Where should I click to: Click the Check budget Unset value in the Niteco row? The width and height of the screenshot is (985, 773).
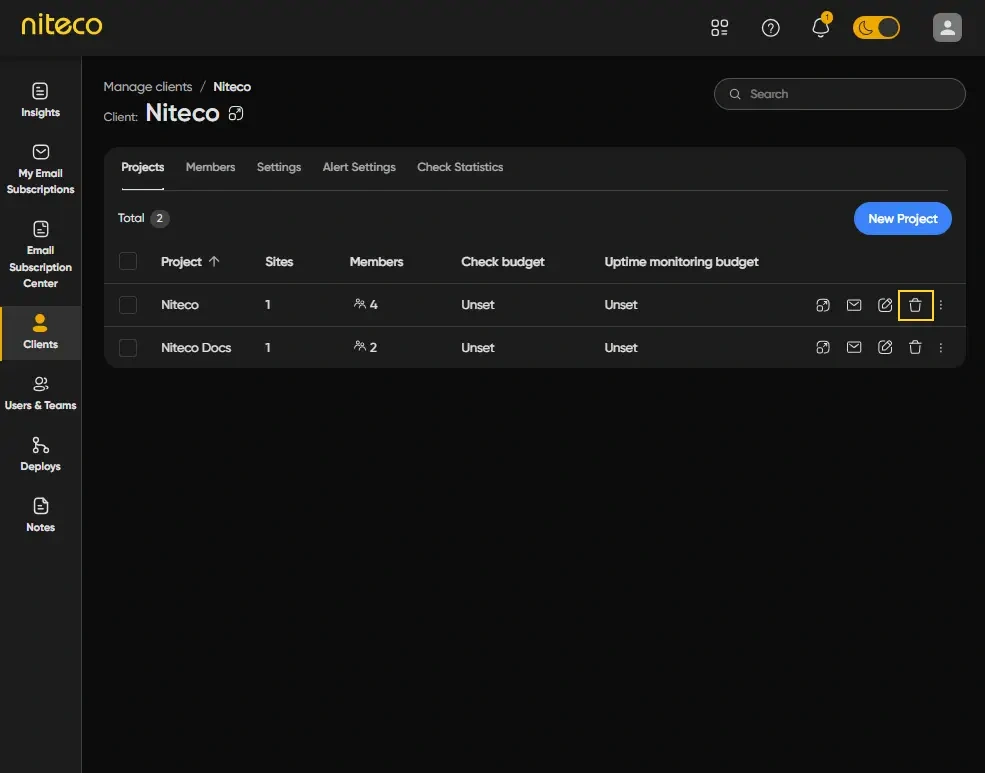pyautogui.click(x=477, y=305)
